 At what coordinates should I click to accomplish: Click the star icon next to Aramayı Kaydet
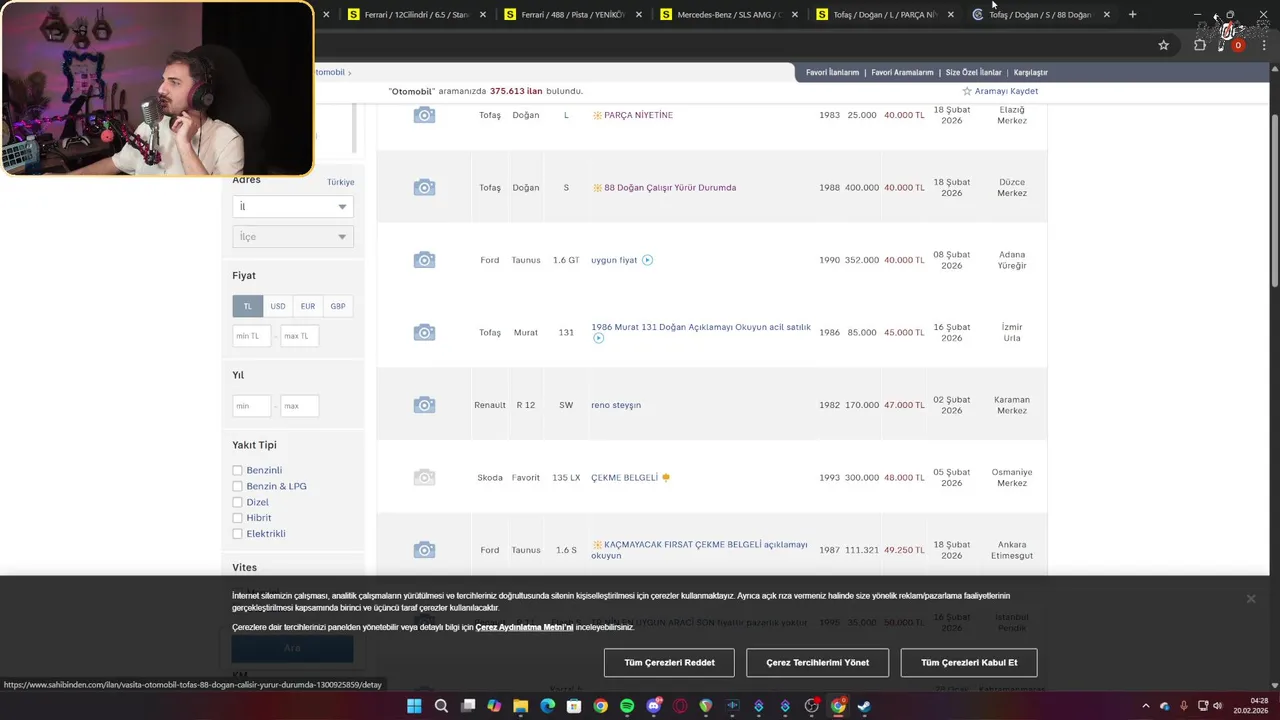pyautogui.click(x=967, y=91)
